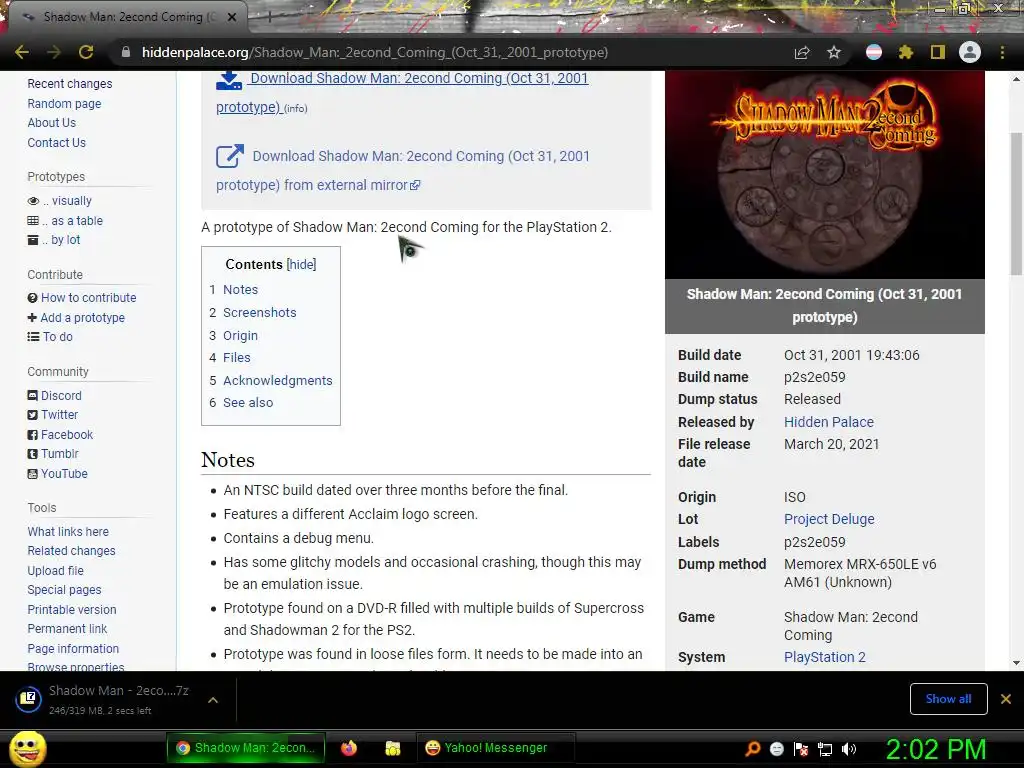Close the Shadow Man browser tab
The image size is (1024, 768).
coord(232,18)
